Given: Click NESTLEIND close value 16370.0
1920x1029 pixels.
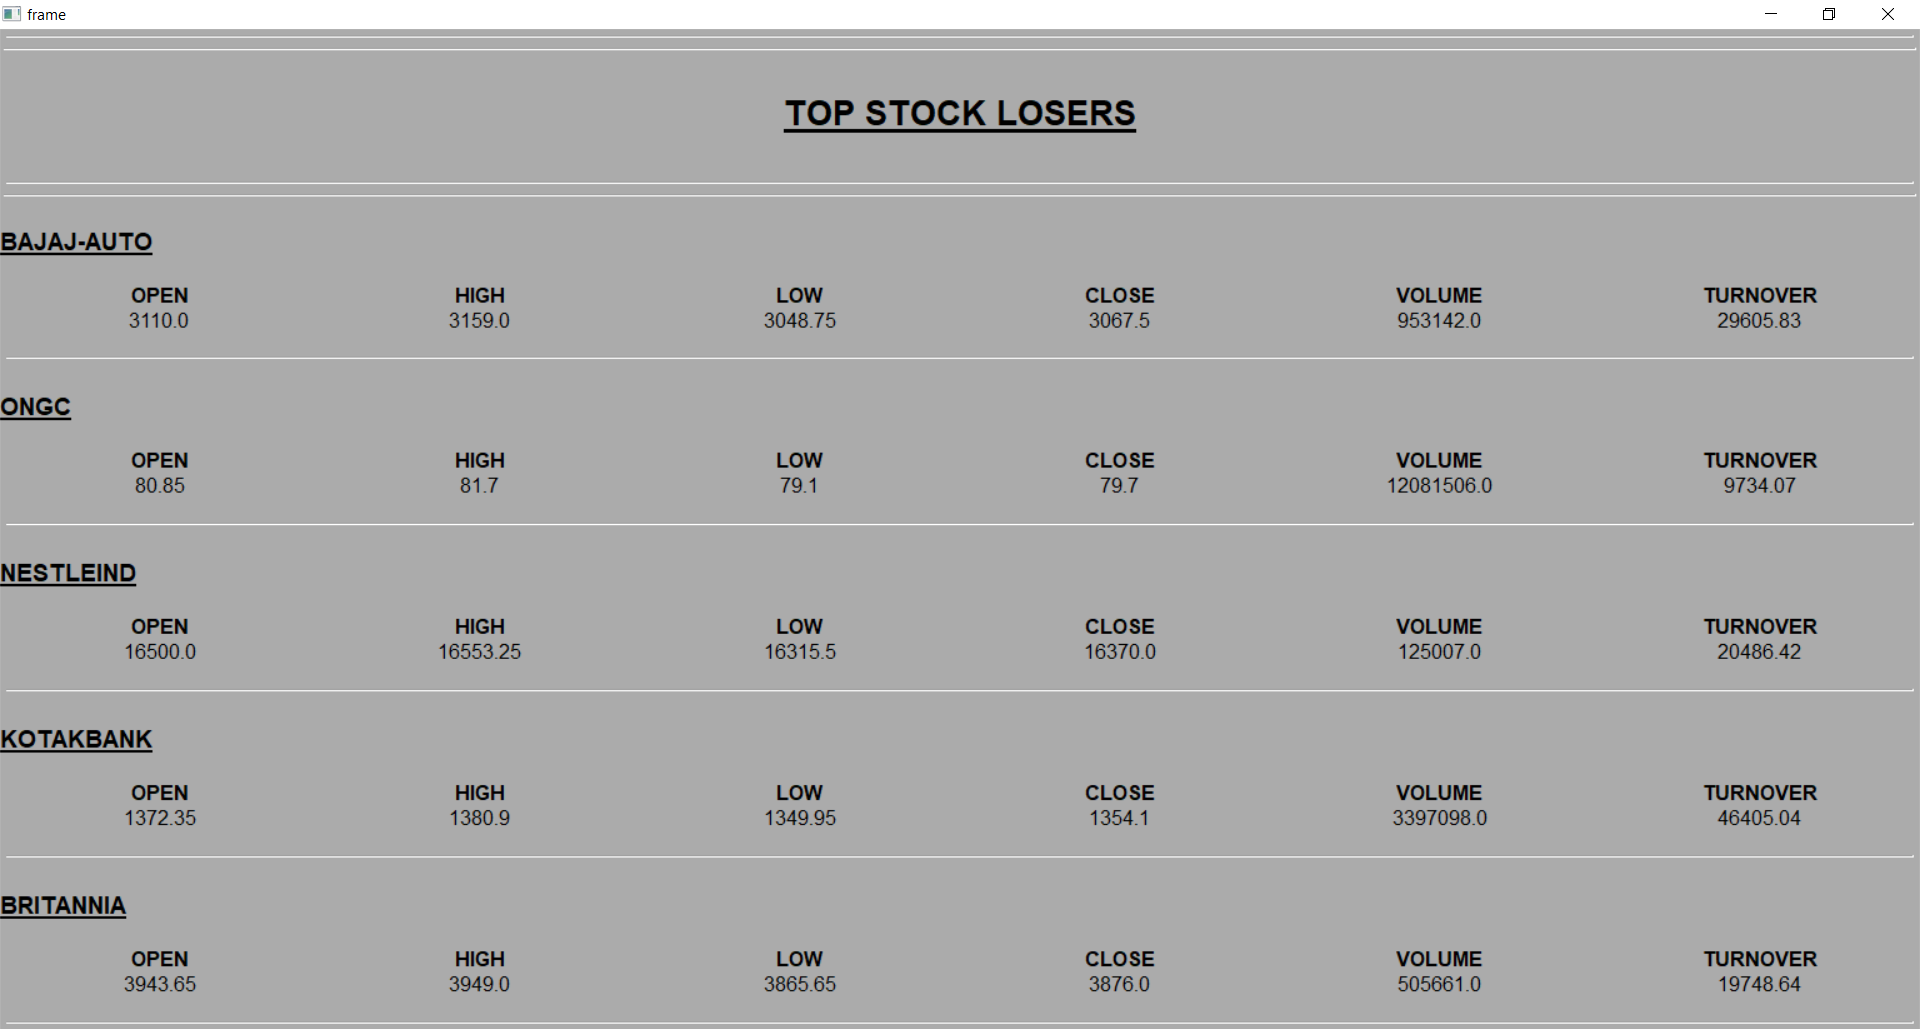Looking at the screenshot, I should point(1119,651).
